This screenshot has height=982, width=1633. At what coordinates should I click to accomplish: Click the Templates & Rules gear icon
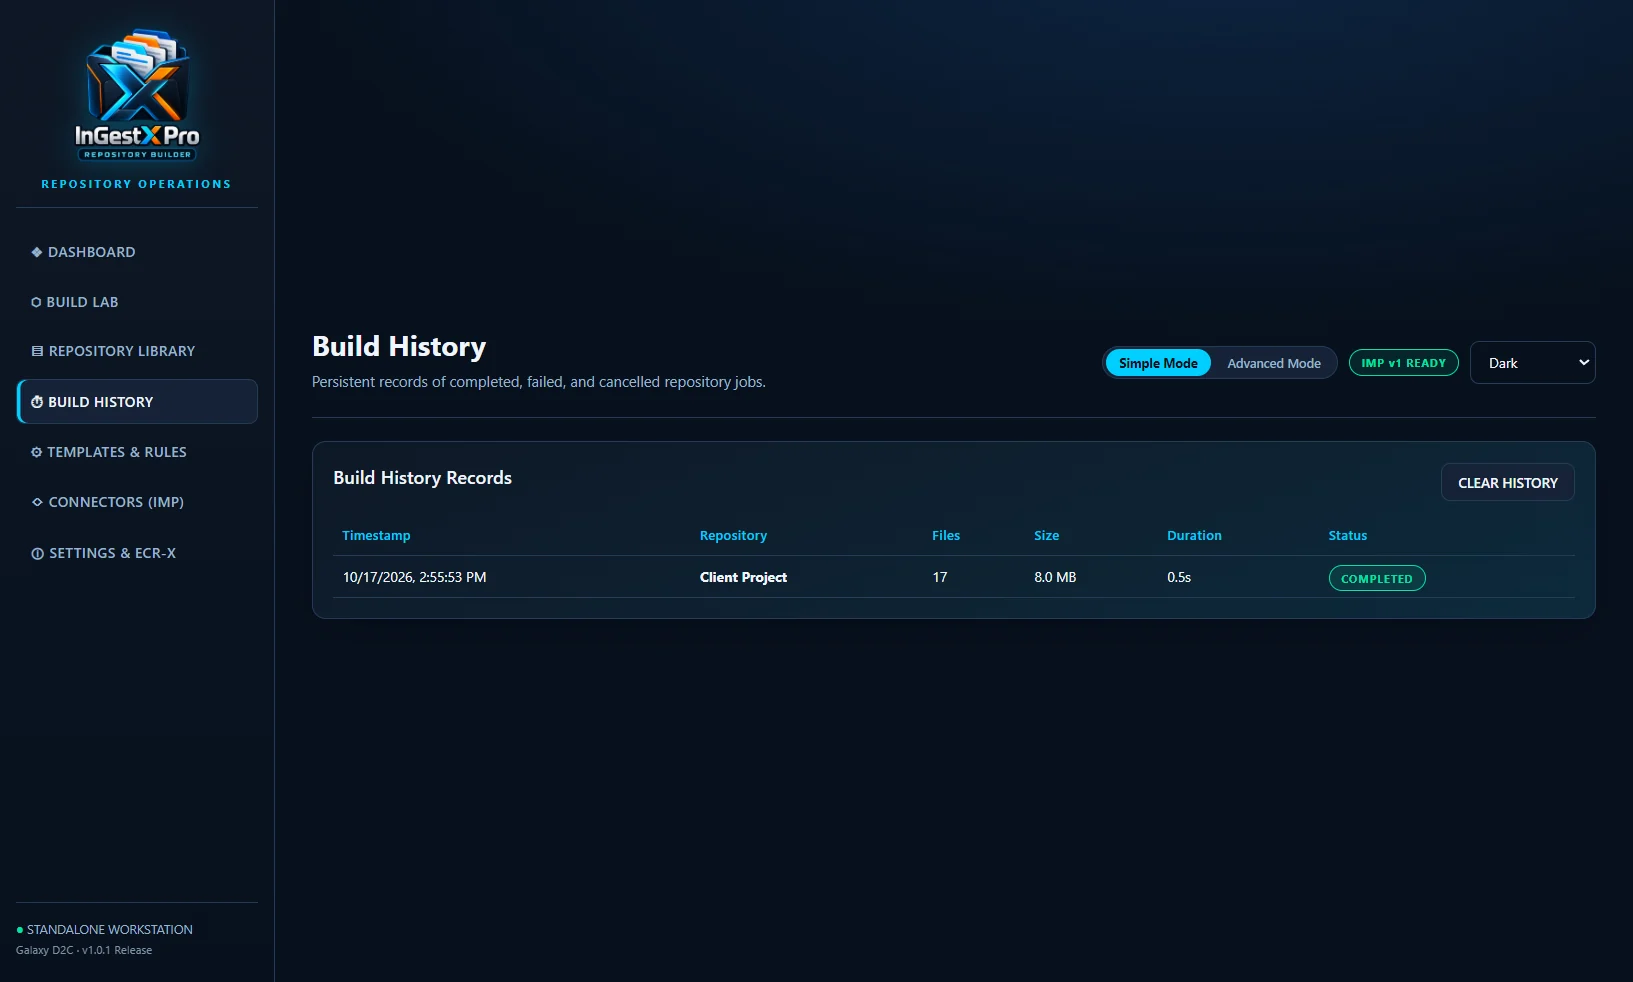coord(37,452)
